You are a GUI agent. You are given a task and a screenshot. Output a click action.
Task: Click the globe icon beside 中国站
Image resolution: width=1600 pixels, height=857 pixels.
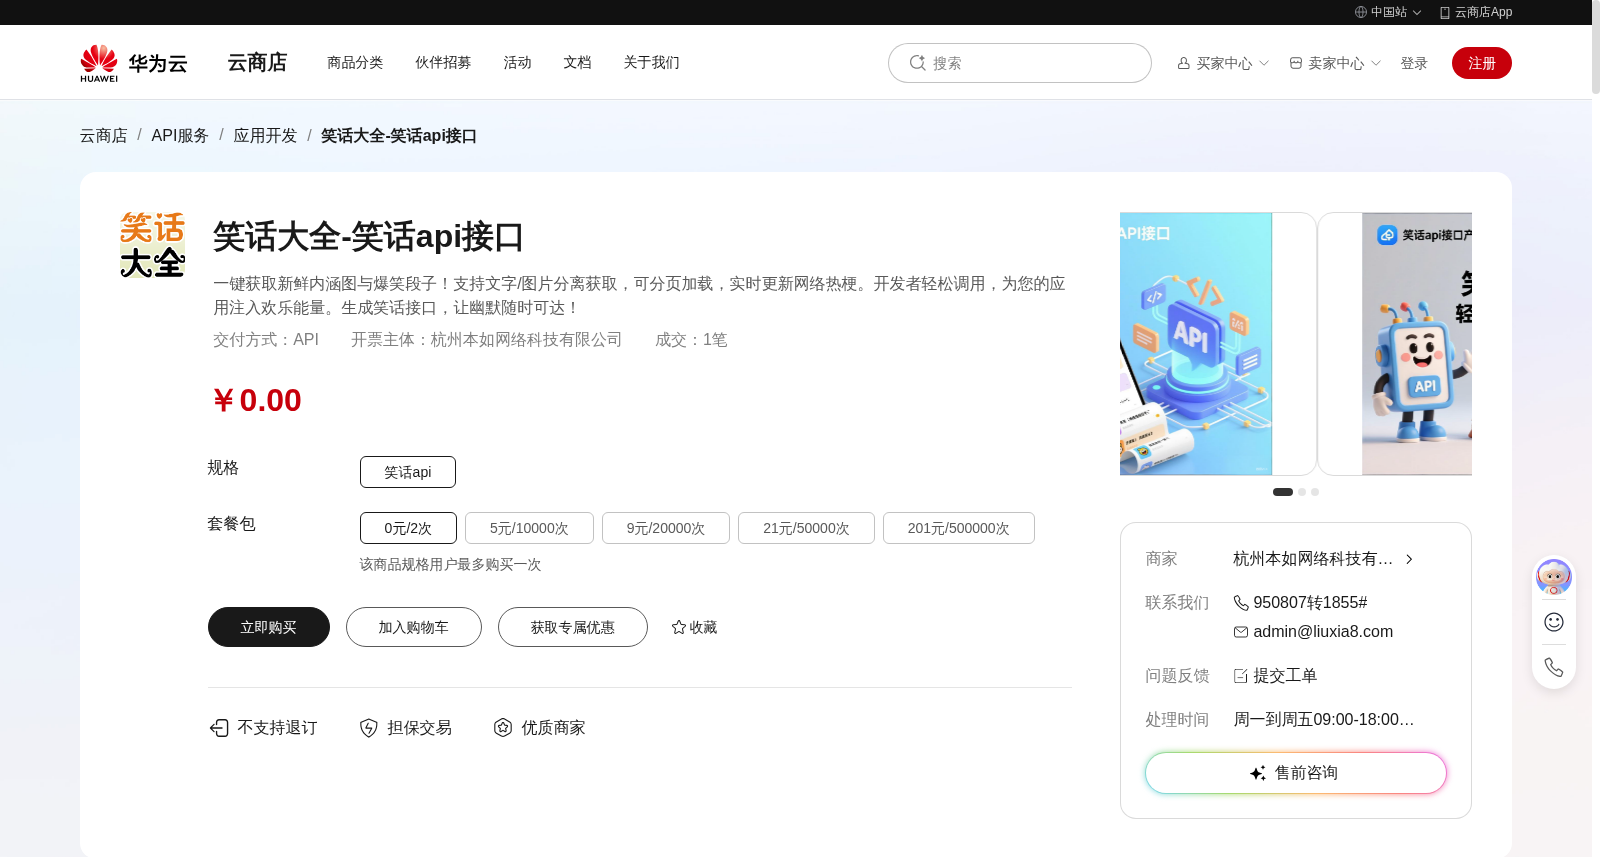coord(1361,12)
